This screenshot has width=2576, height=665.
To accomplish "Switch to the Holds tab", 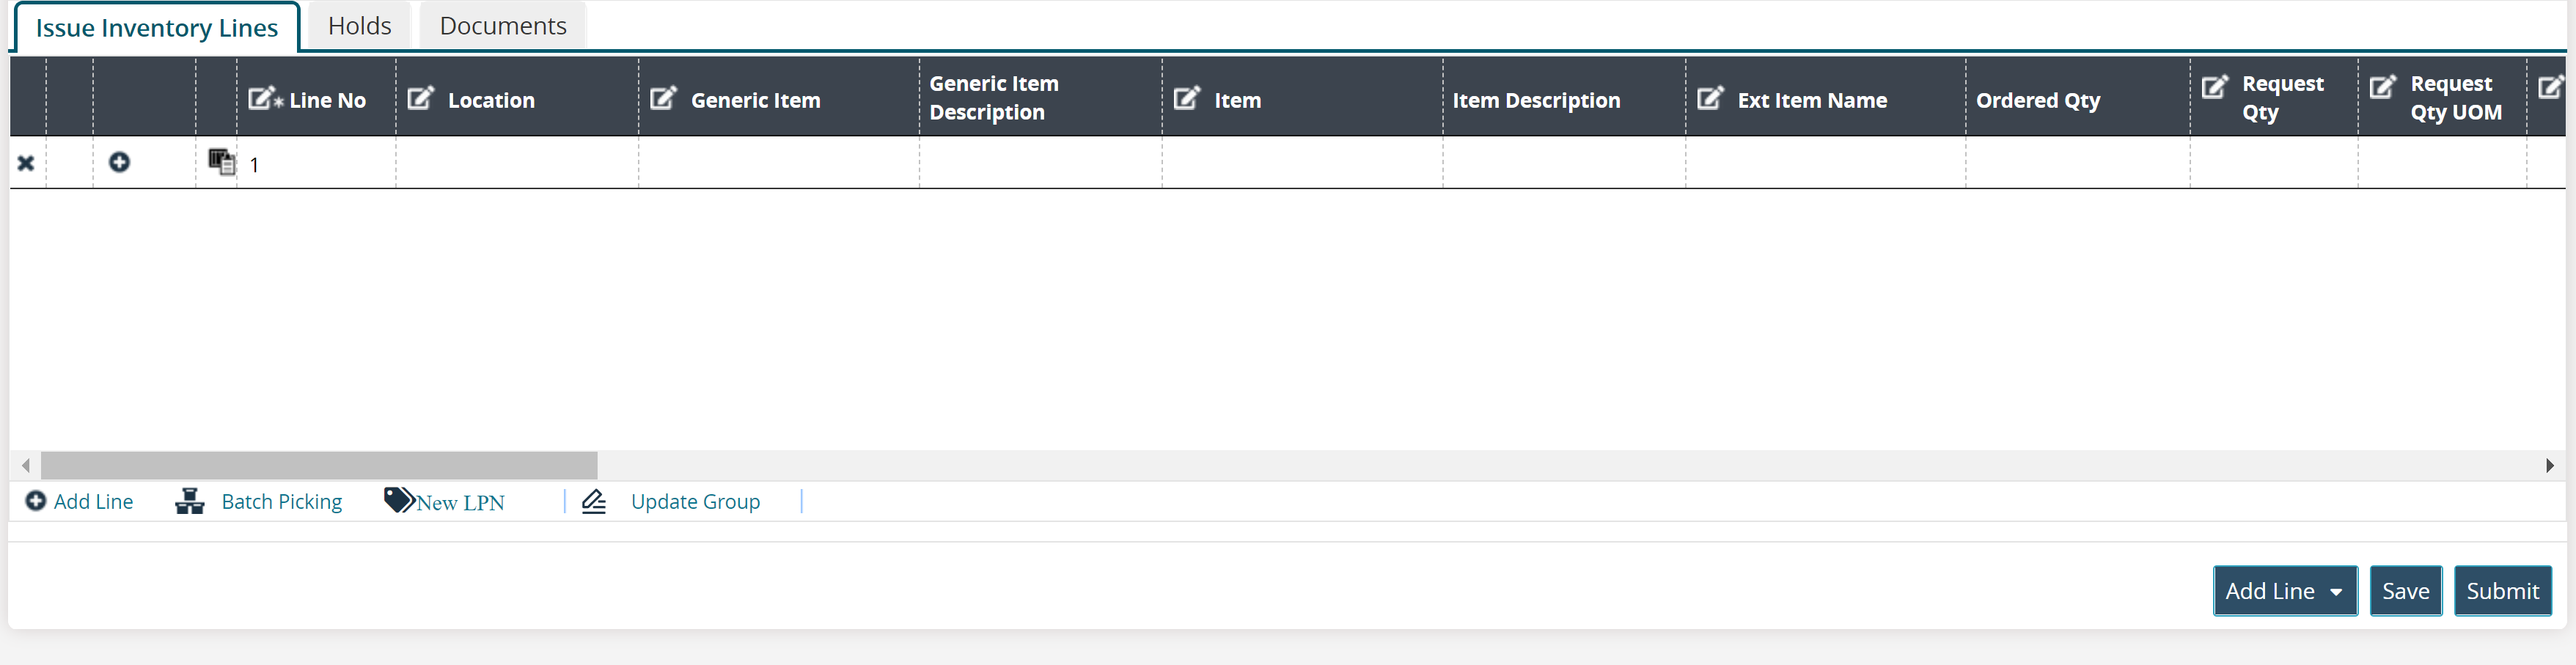I will point(359,26).
